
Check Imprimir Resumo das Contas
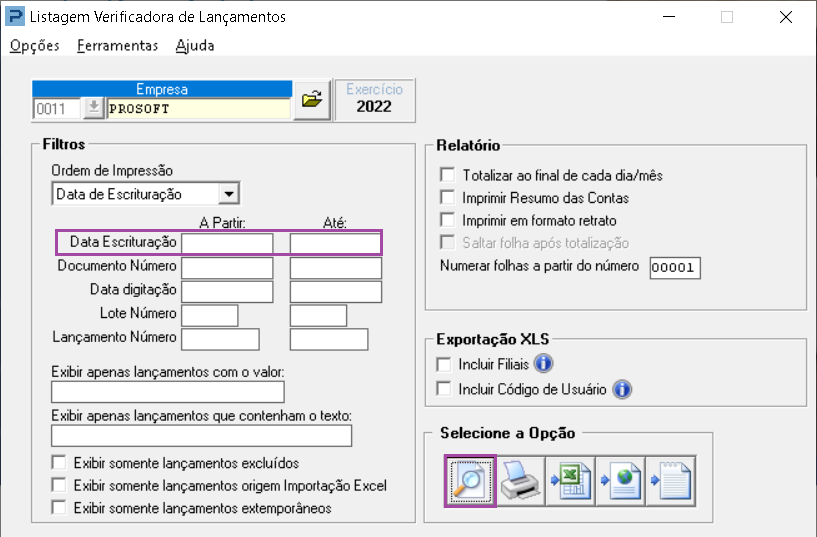447,197
